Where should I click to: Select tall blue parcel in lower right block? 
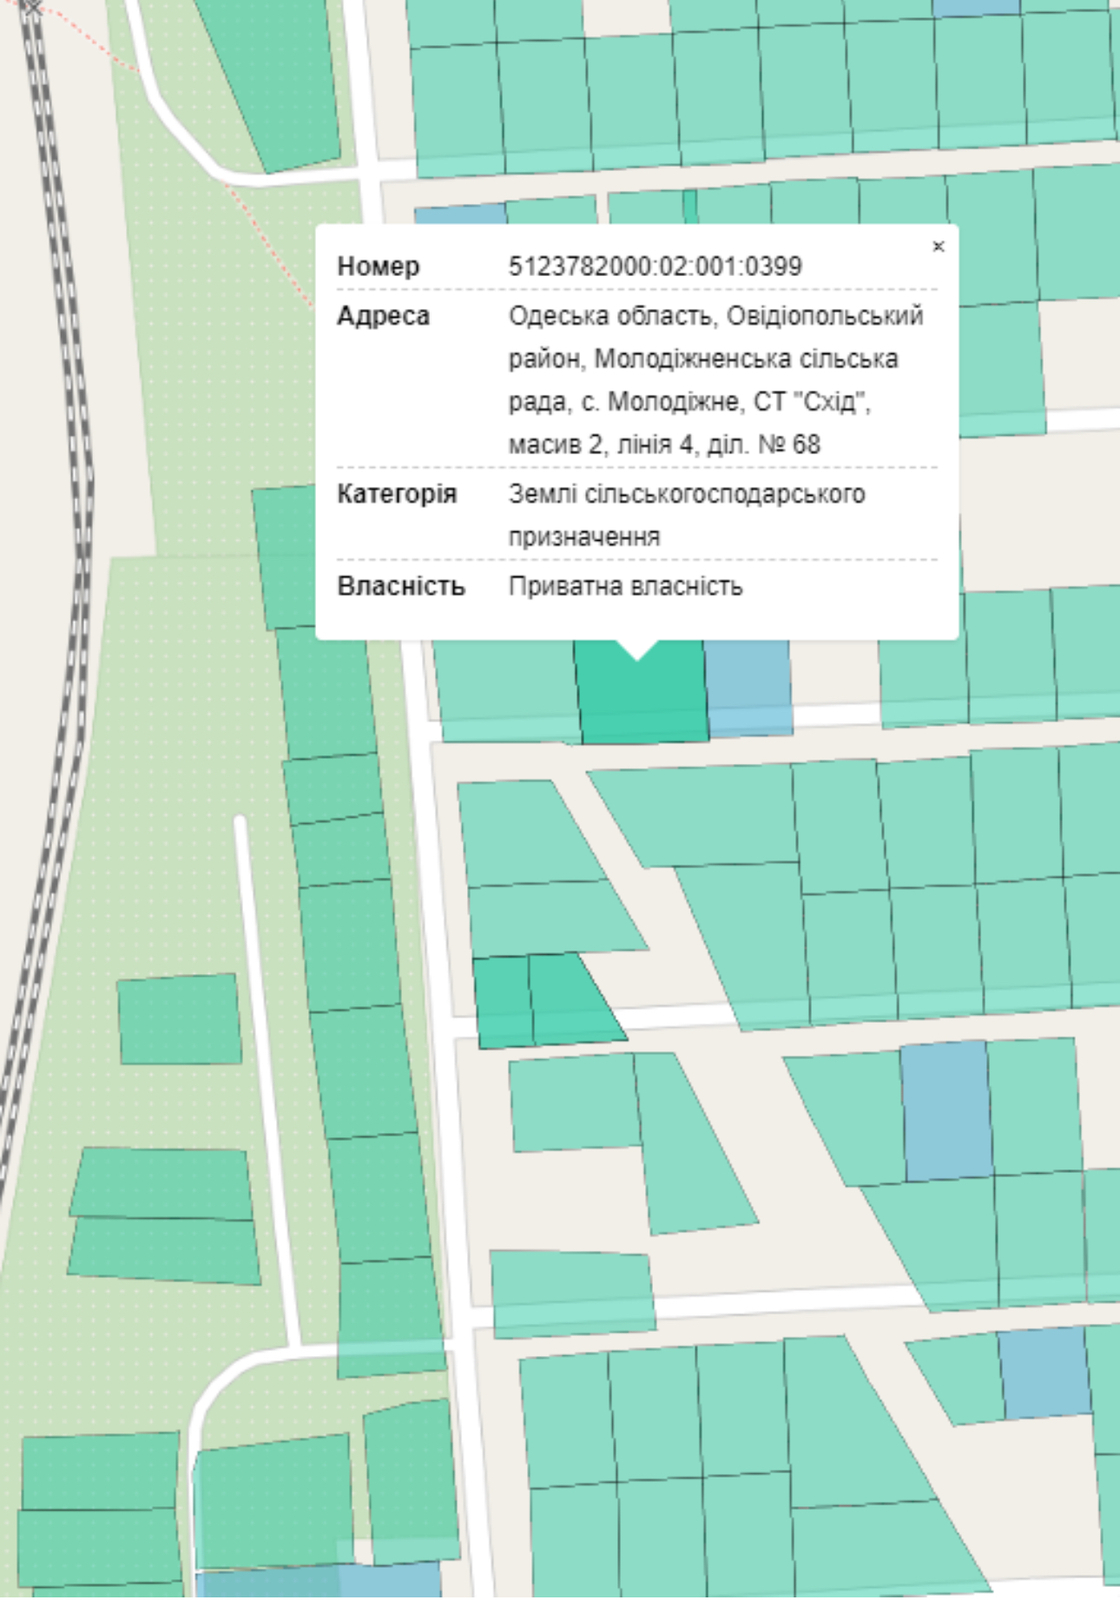946,1110
